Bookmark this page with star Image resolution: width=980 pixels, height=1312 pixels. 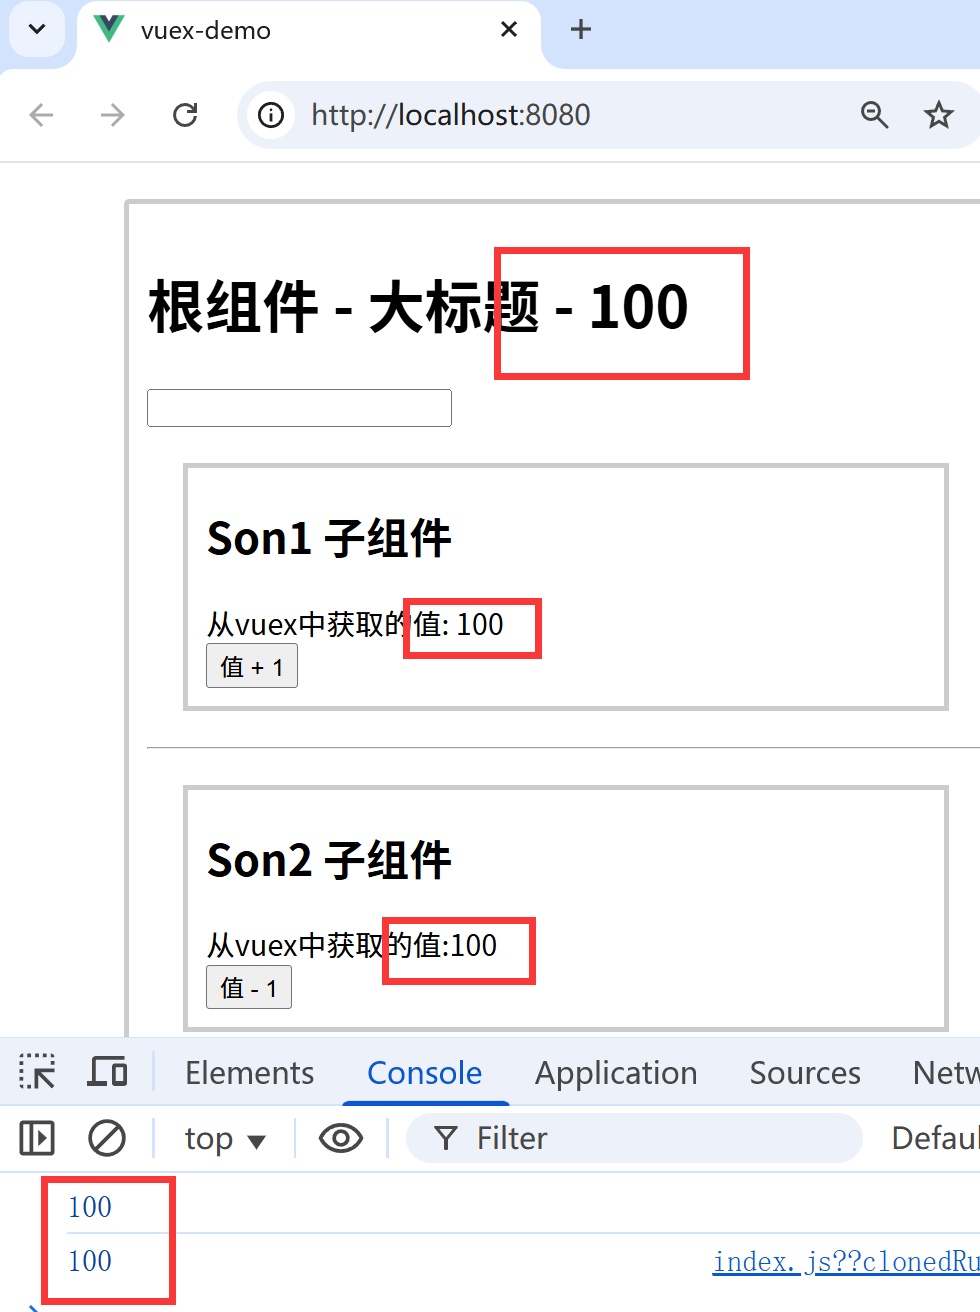[938, 115]
